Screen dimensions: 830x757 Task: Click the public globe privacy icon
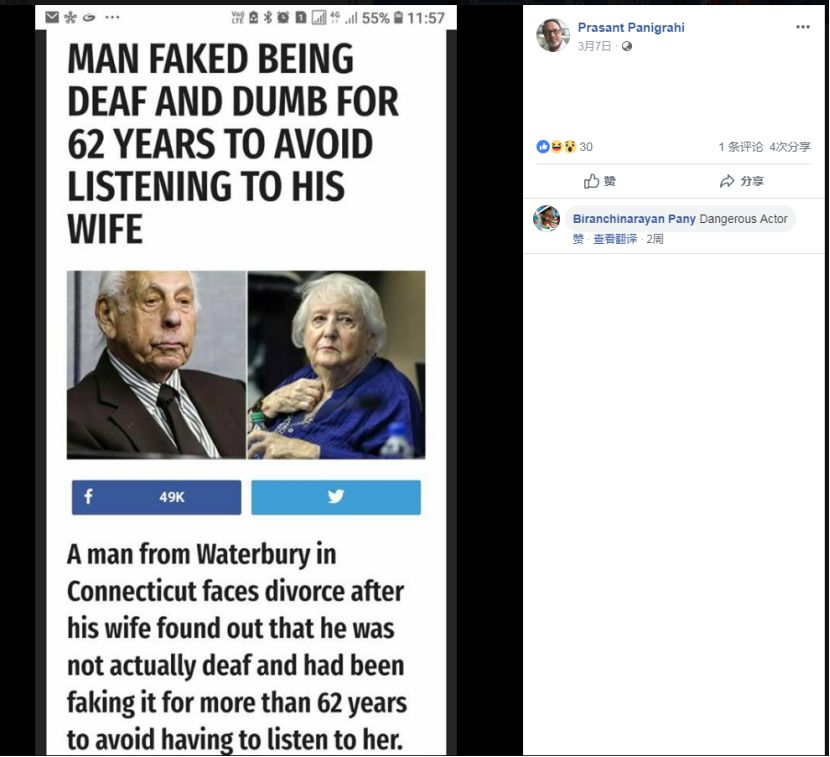tap(627, 46)
